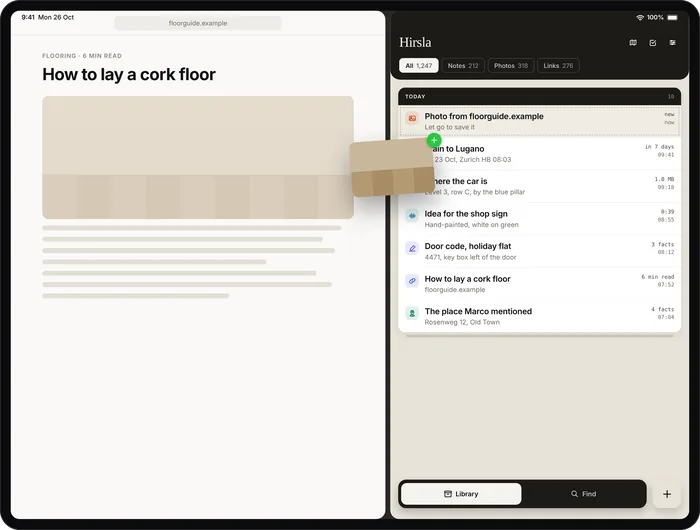Select the All 1,247 filter
This screenshot has width=700, height=530.
click(x=419, y=66)
